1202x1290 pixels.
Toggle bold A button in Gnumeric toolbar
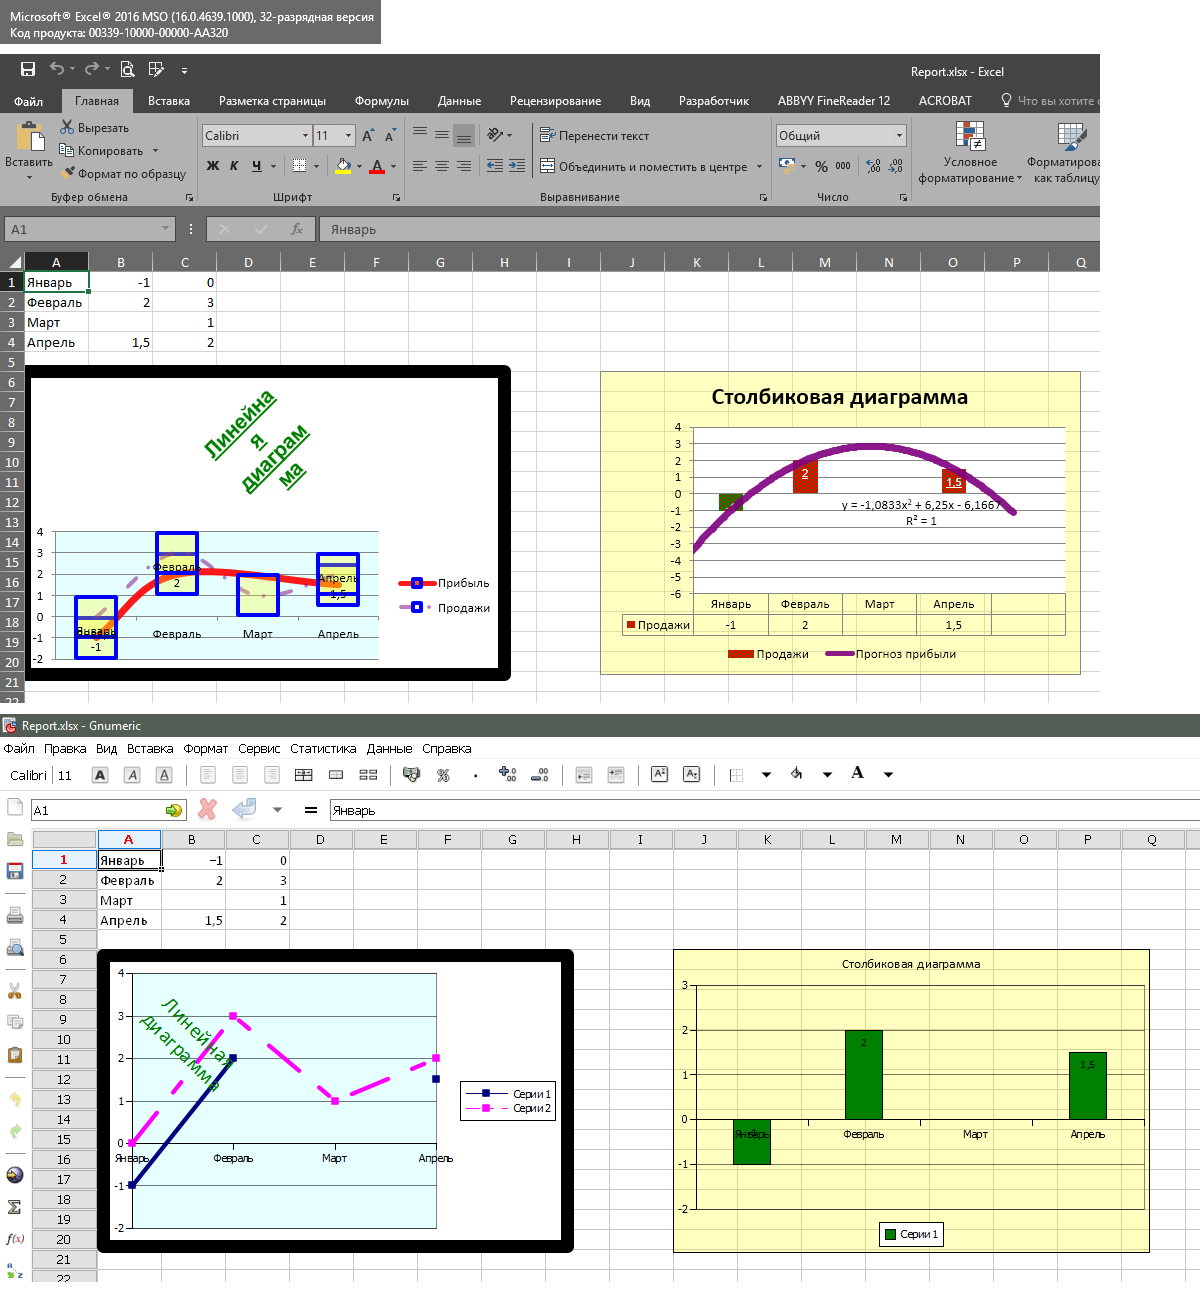100,775
